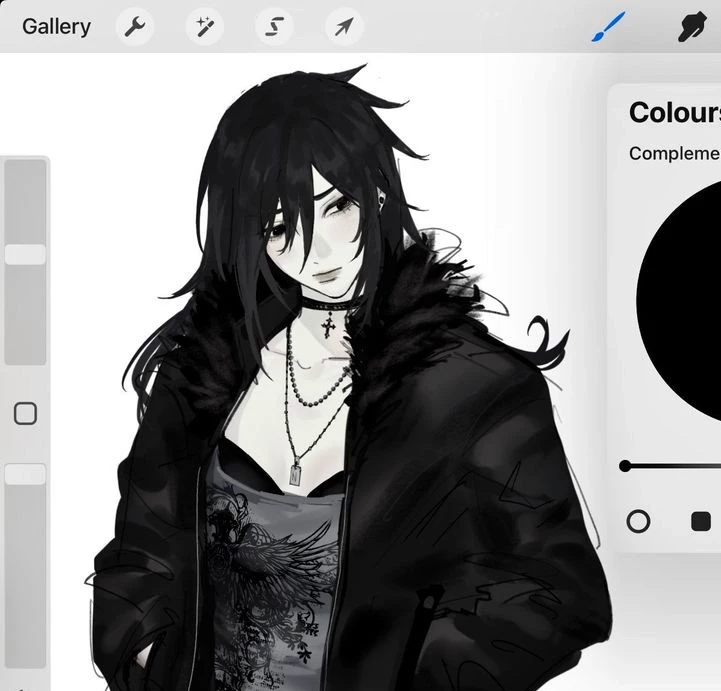The width and height of the screenshot is (721, 691).
Task: Select the Smudge finger tool
Action: [x=691, y=27]
